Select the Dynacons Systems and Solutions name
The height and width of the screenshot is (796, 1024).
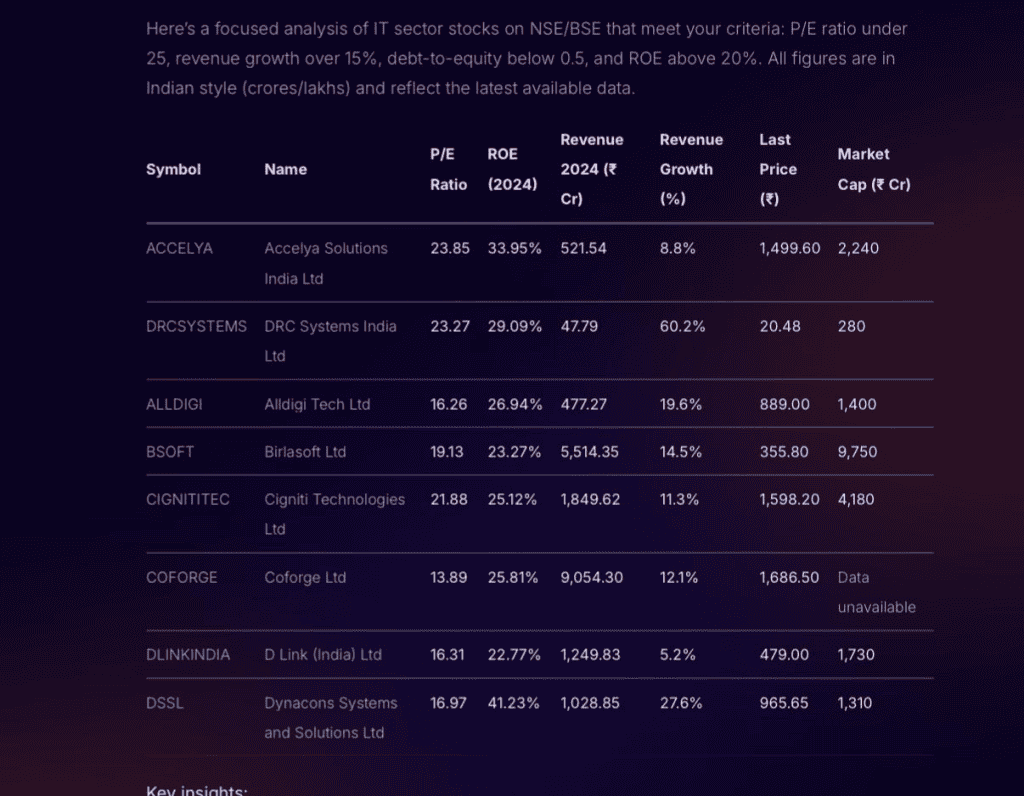(x=330, y=718)
